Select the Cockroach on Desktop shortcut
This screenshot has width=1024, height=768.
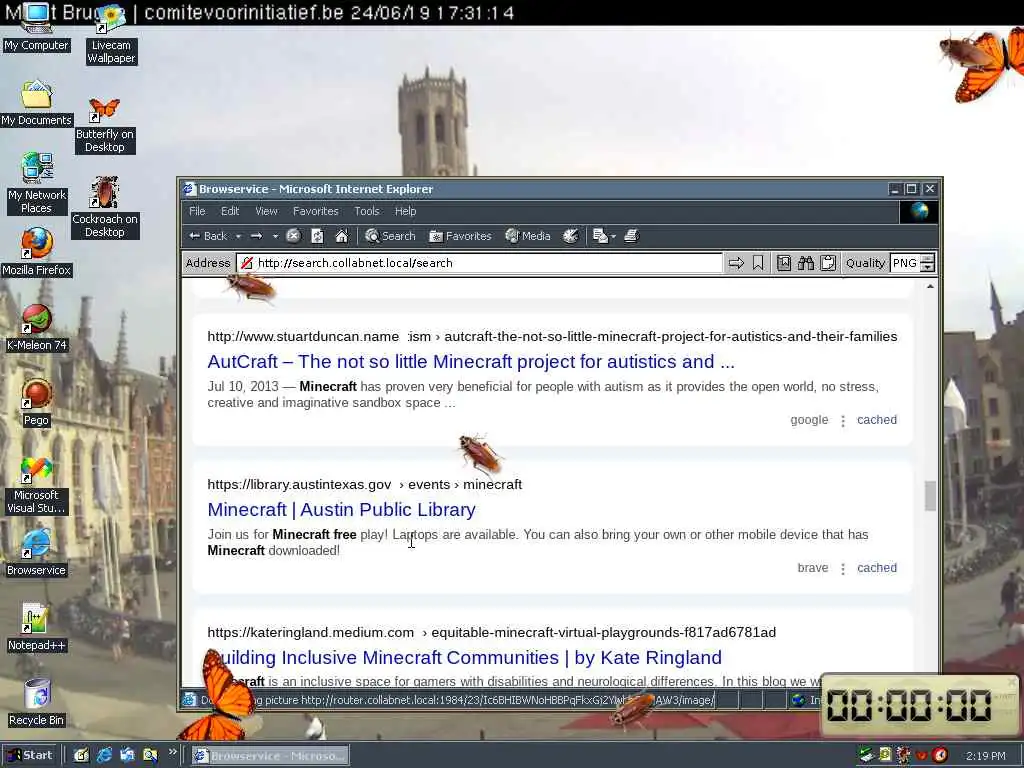pos(104,207)
